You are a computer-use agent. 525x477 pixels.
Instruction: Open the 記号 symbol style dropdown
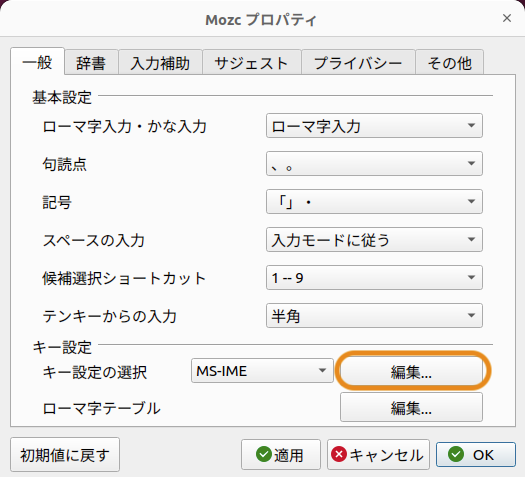374,202
